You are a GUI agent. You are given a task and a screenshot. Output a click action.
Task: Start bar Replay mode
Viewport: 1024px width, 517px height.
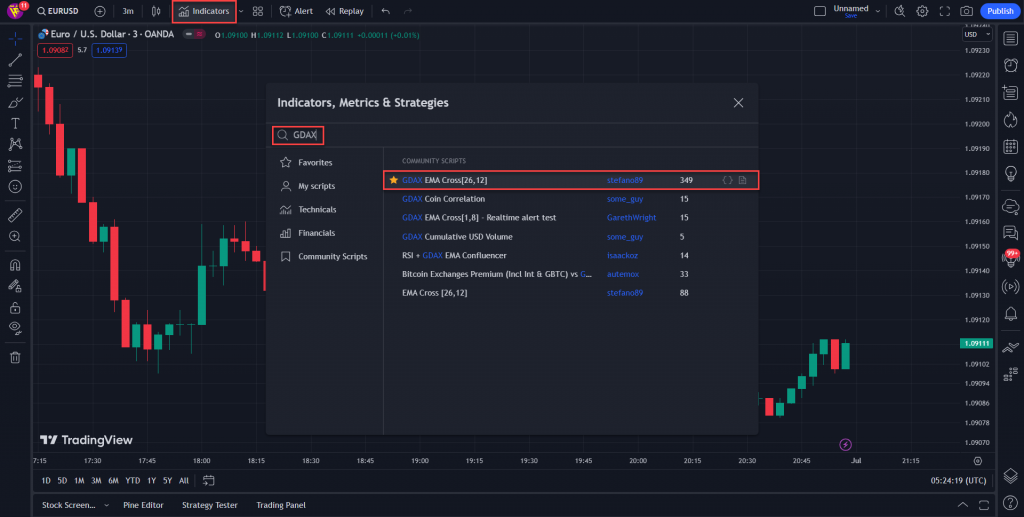(344, 11)
